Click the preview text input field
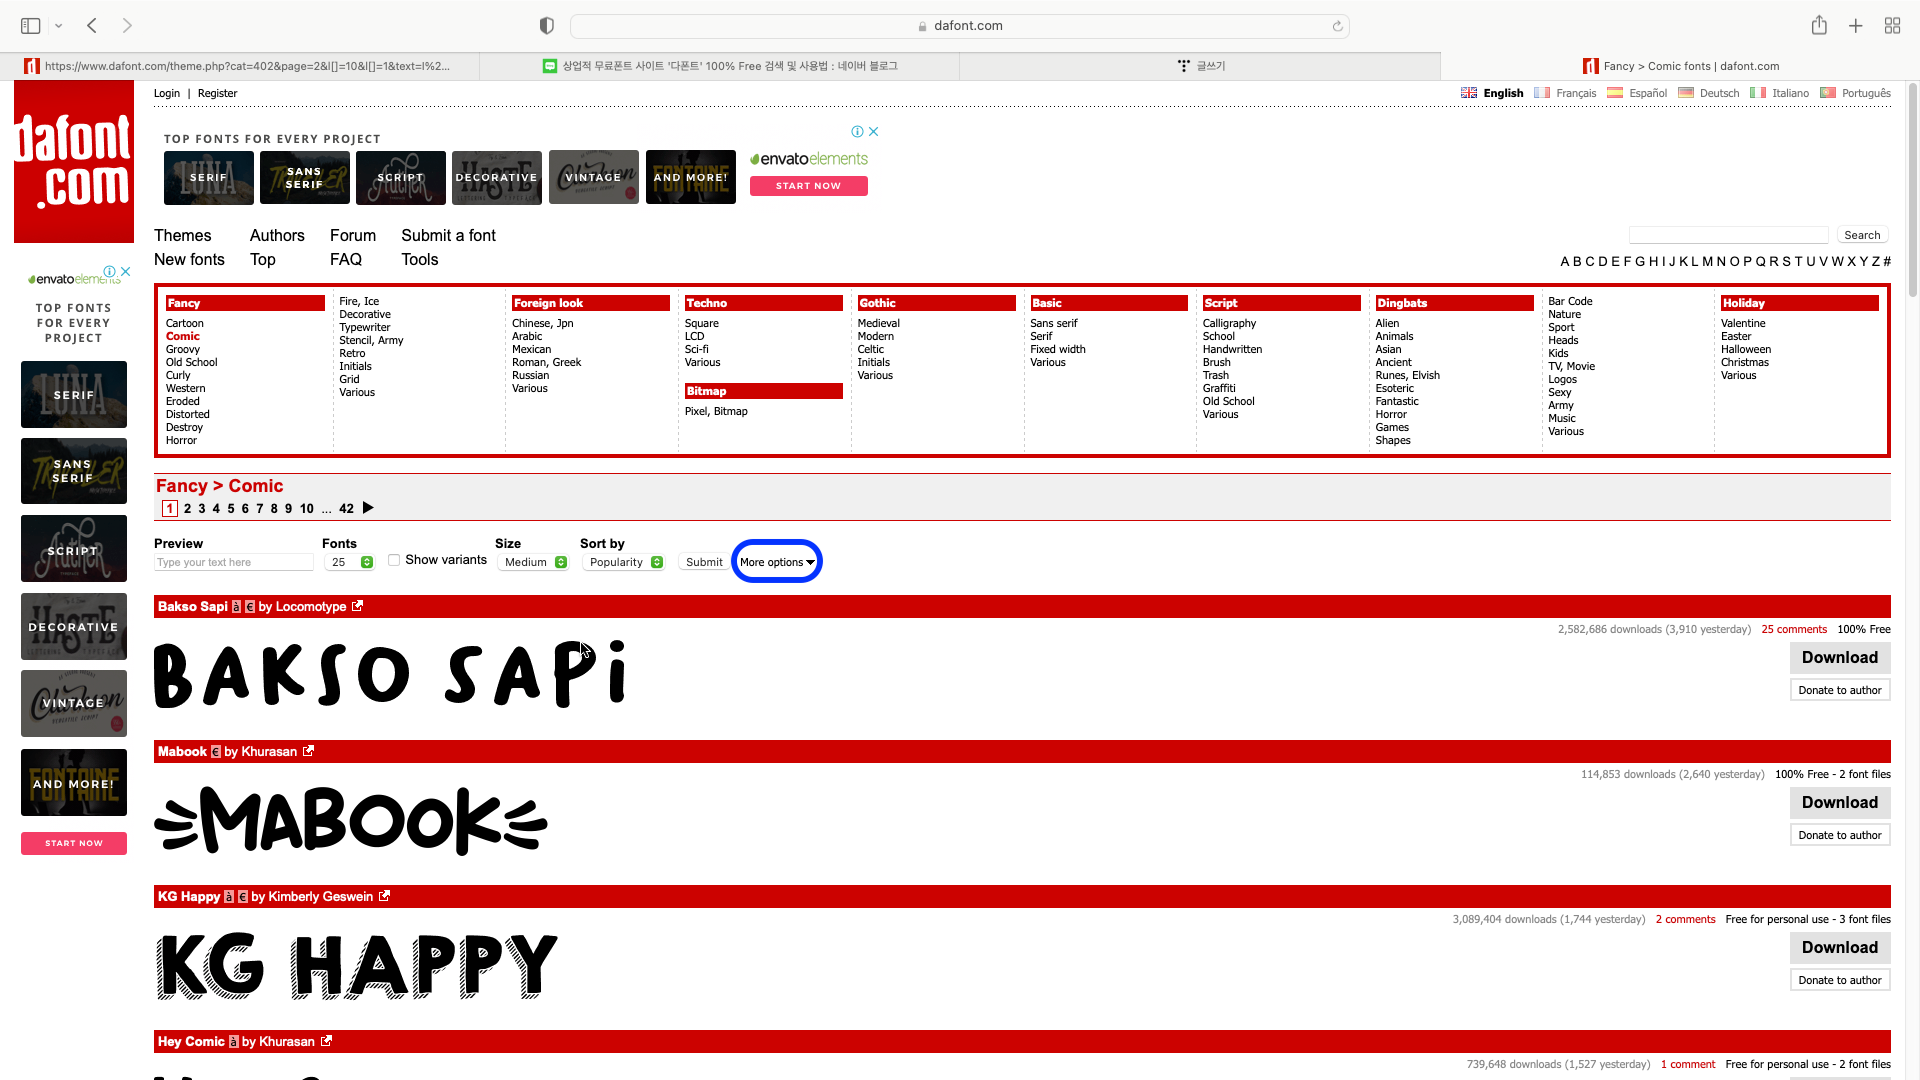The width and height of the screenshot is (1920, 1080). pyautogui.click(x=234, y=562)
